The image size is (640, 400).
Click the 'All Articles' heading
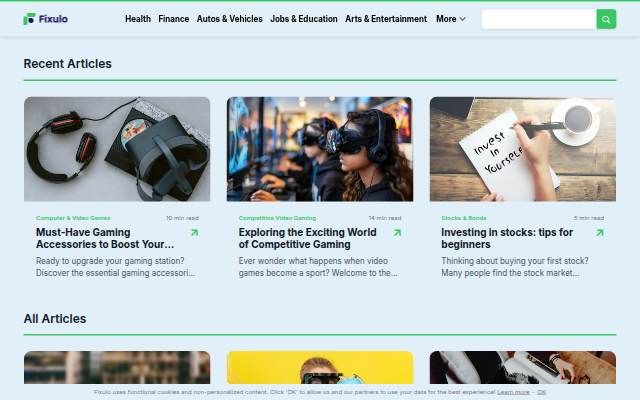[55, 318]
